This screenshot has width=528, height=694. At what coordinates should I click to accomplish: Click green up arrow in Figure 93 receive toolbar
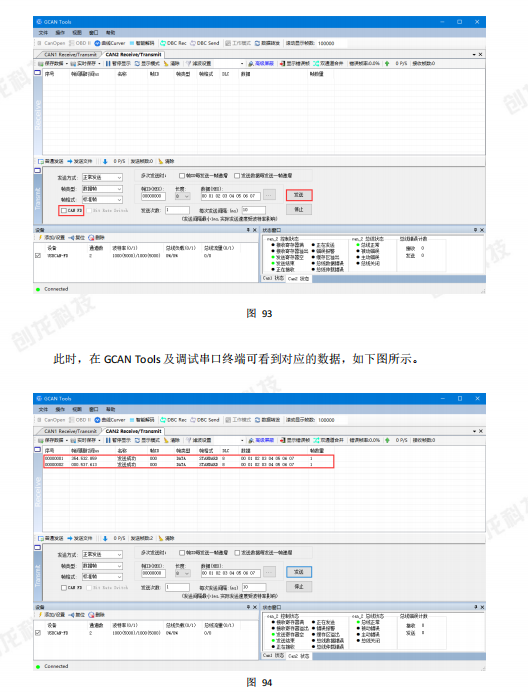[387, 63]
